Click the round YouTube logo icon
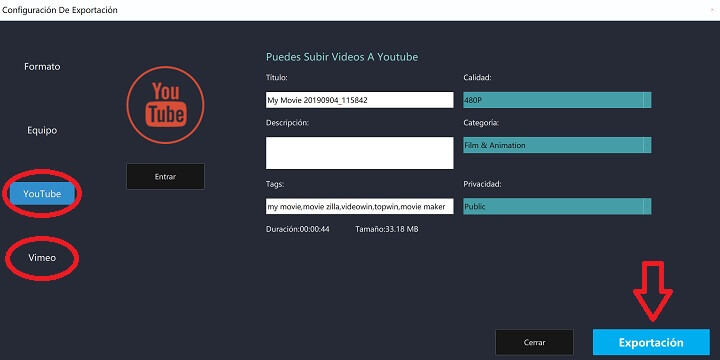The image size is (720, 360). tap(165, 105)
